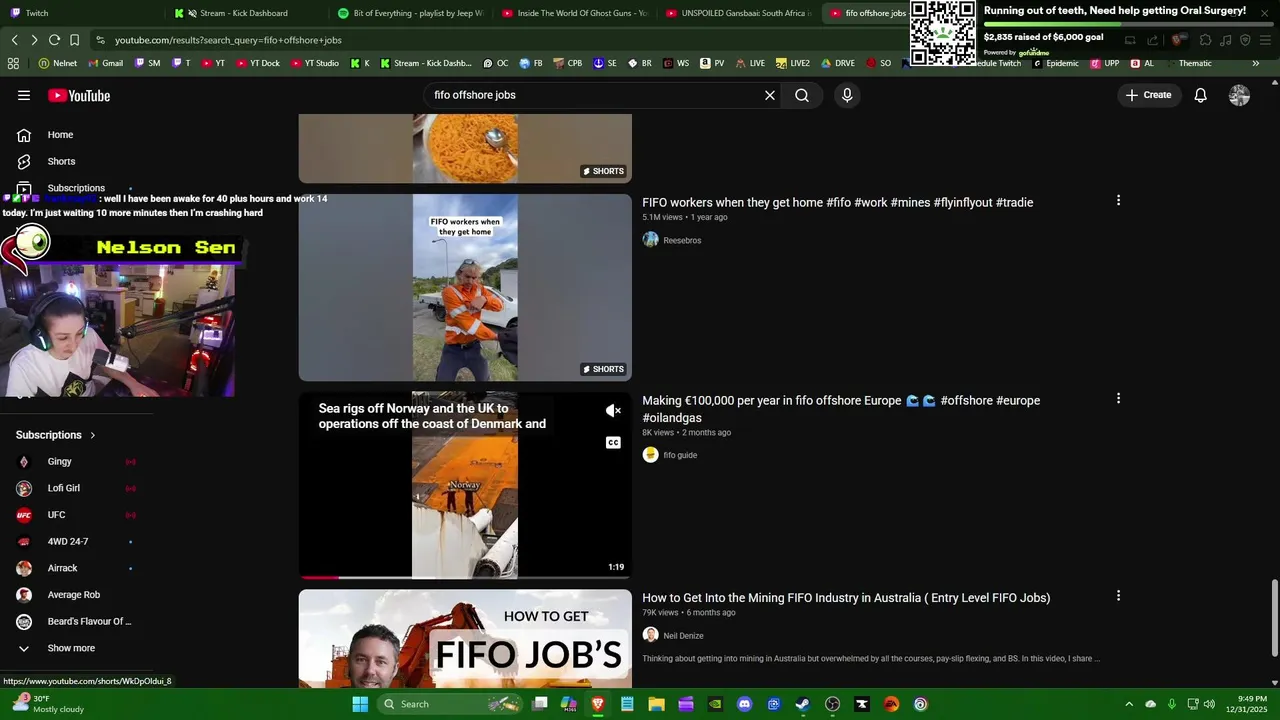
Task: Open OBS Studio from the taskbar
Action: (832, 704)
